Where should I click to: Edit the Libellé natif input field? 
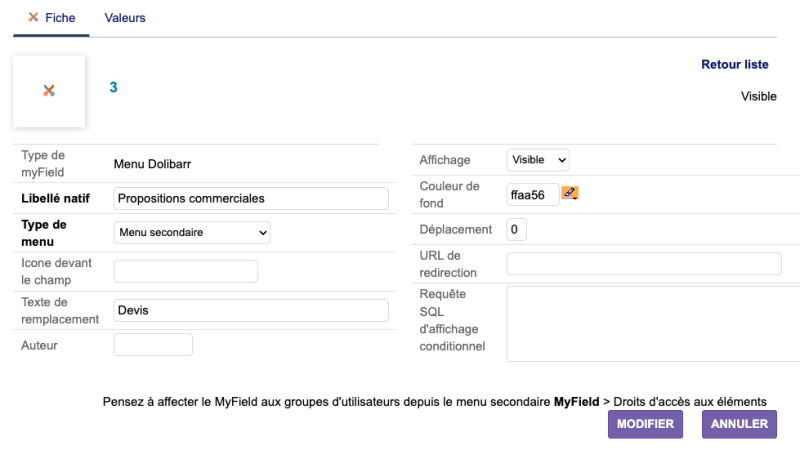(251, 198)
